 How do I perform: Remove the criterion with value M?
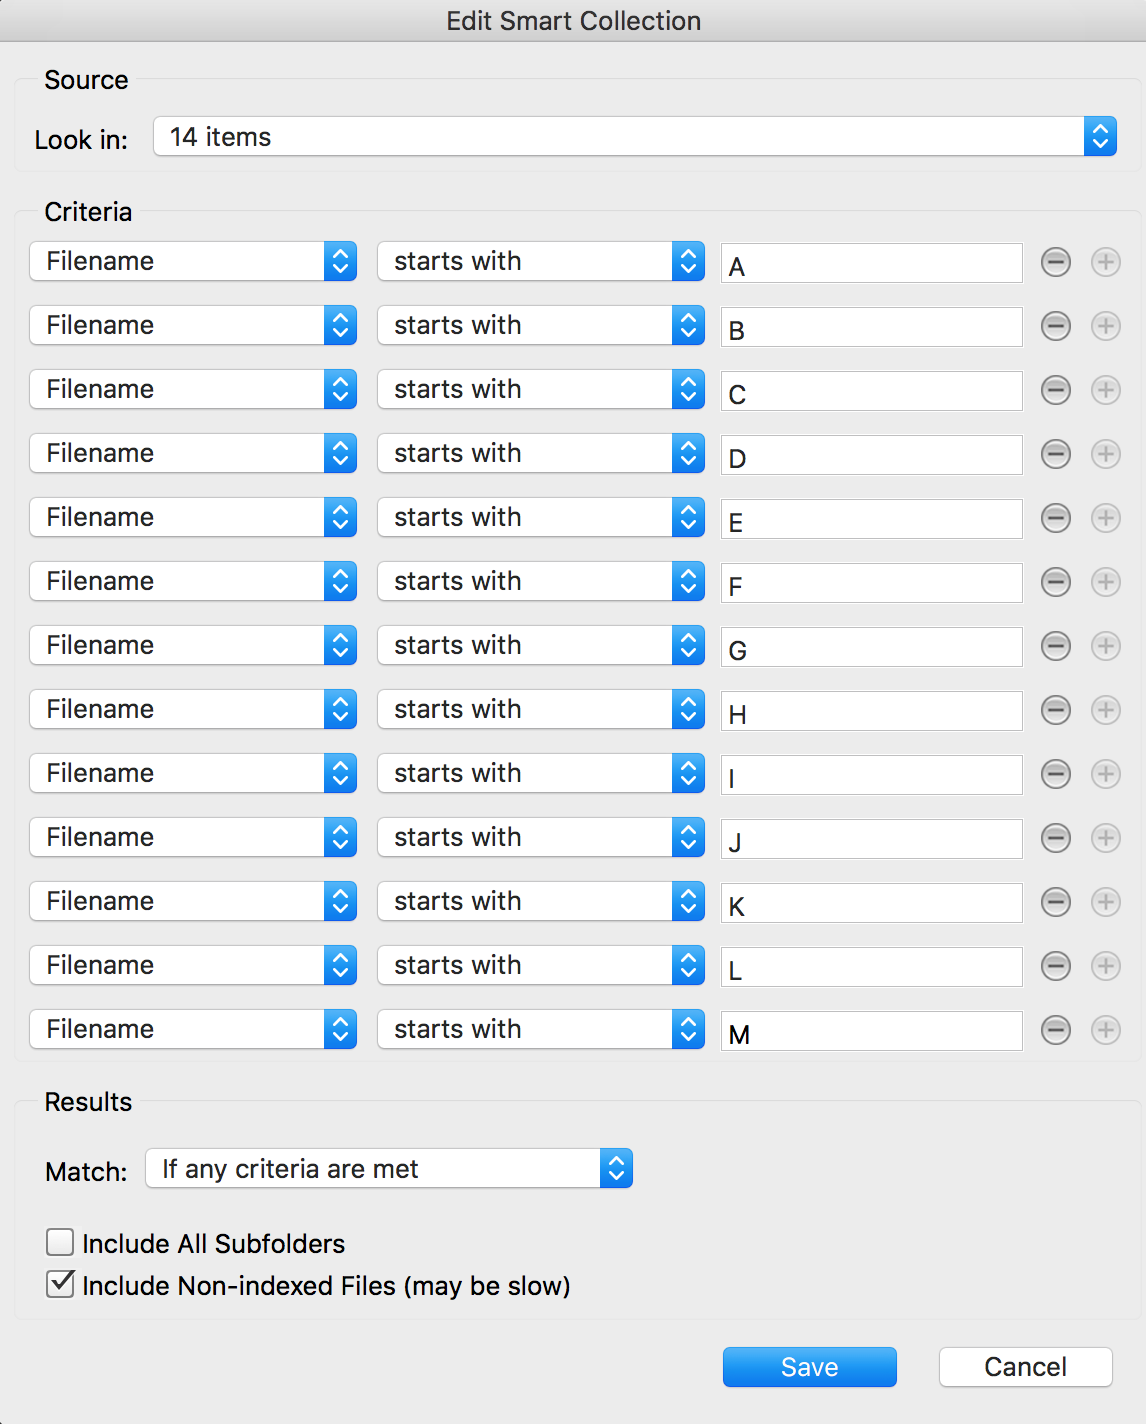[1056, 1030]
